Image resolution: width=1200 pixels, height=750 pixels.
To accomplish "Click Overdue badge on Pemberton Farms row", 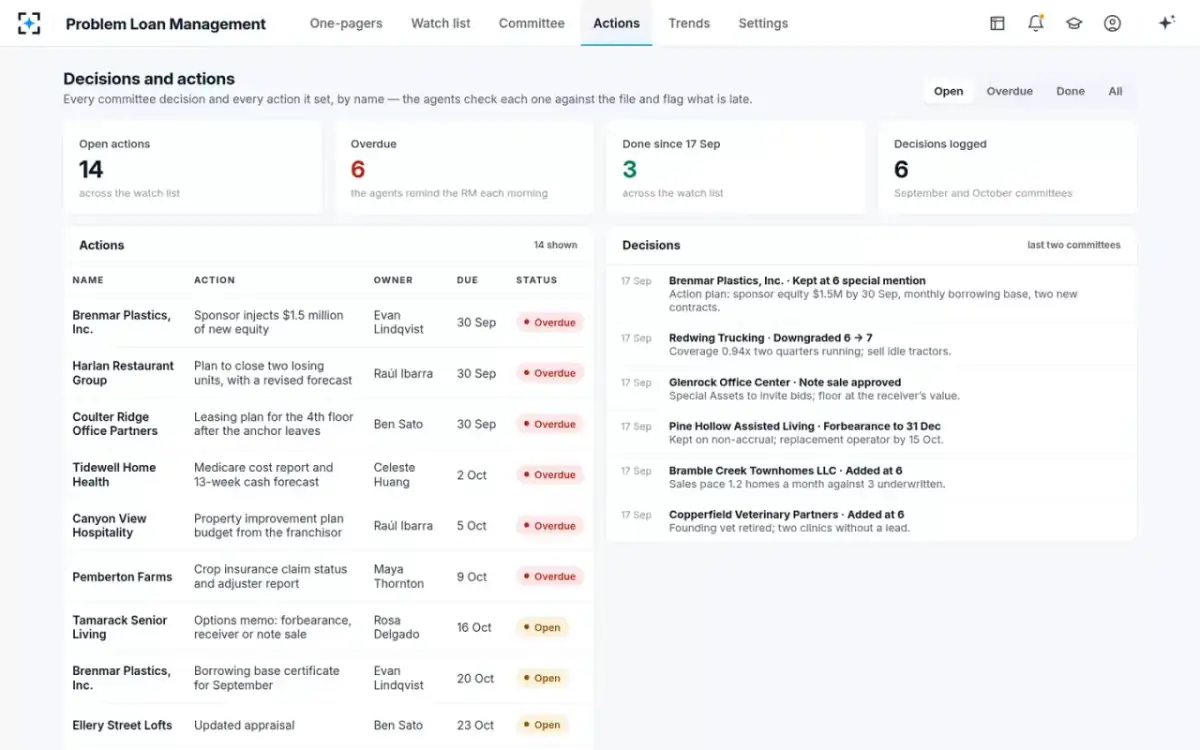I will pos(549,576).
